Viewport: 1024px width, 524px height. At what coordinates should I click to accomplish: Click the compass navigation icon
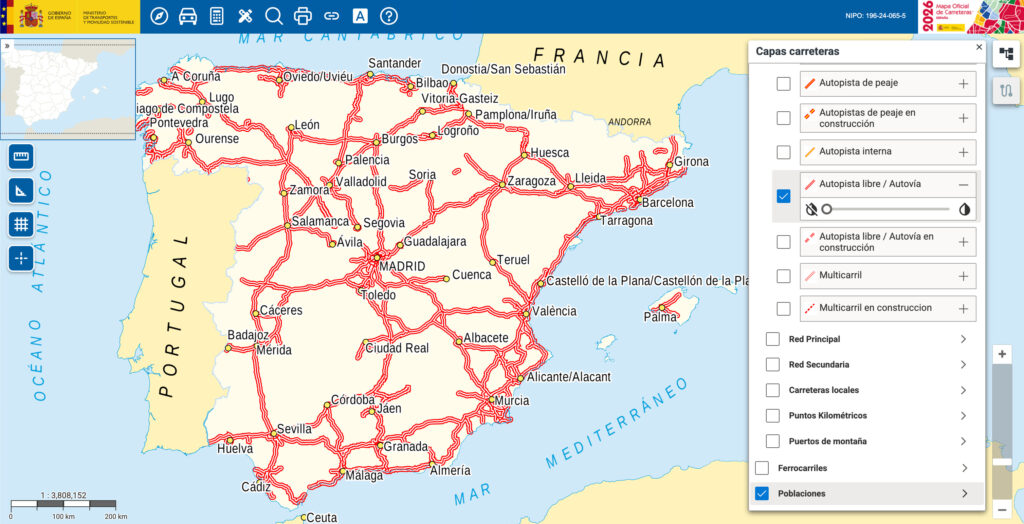point(159,16)
